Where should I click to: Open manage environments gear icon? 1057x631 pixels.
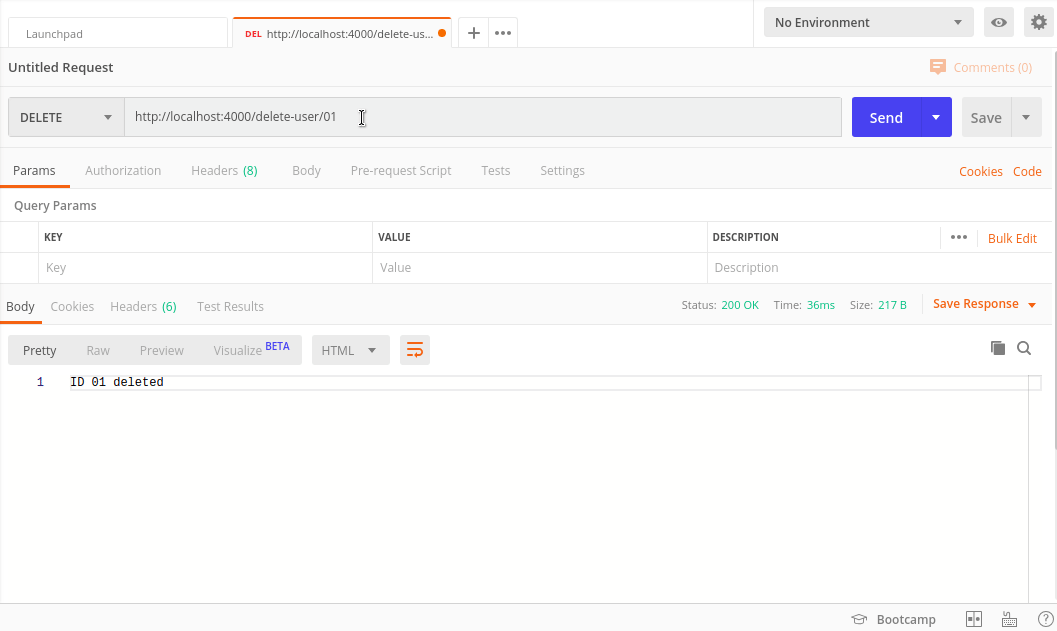tap(1039, 22)
